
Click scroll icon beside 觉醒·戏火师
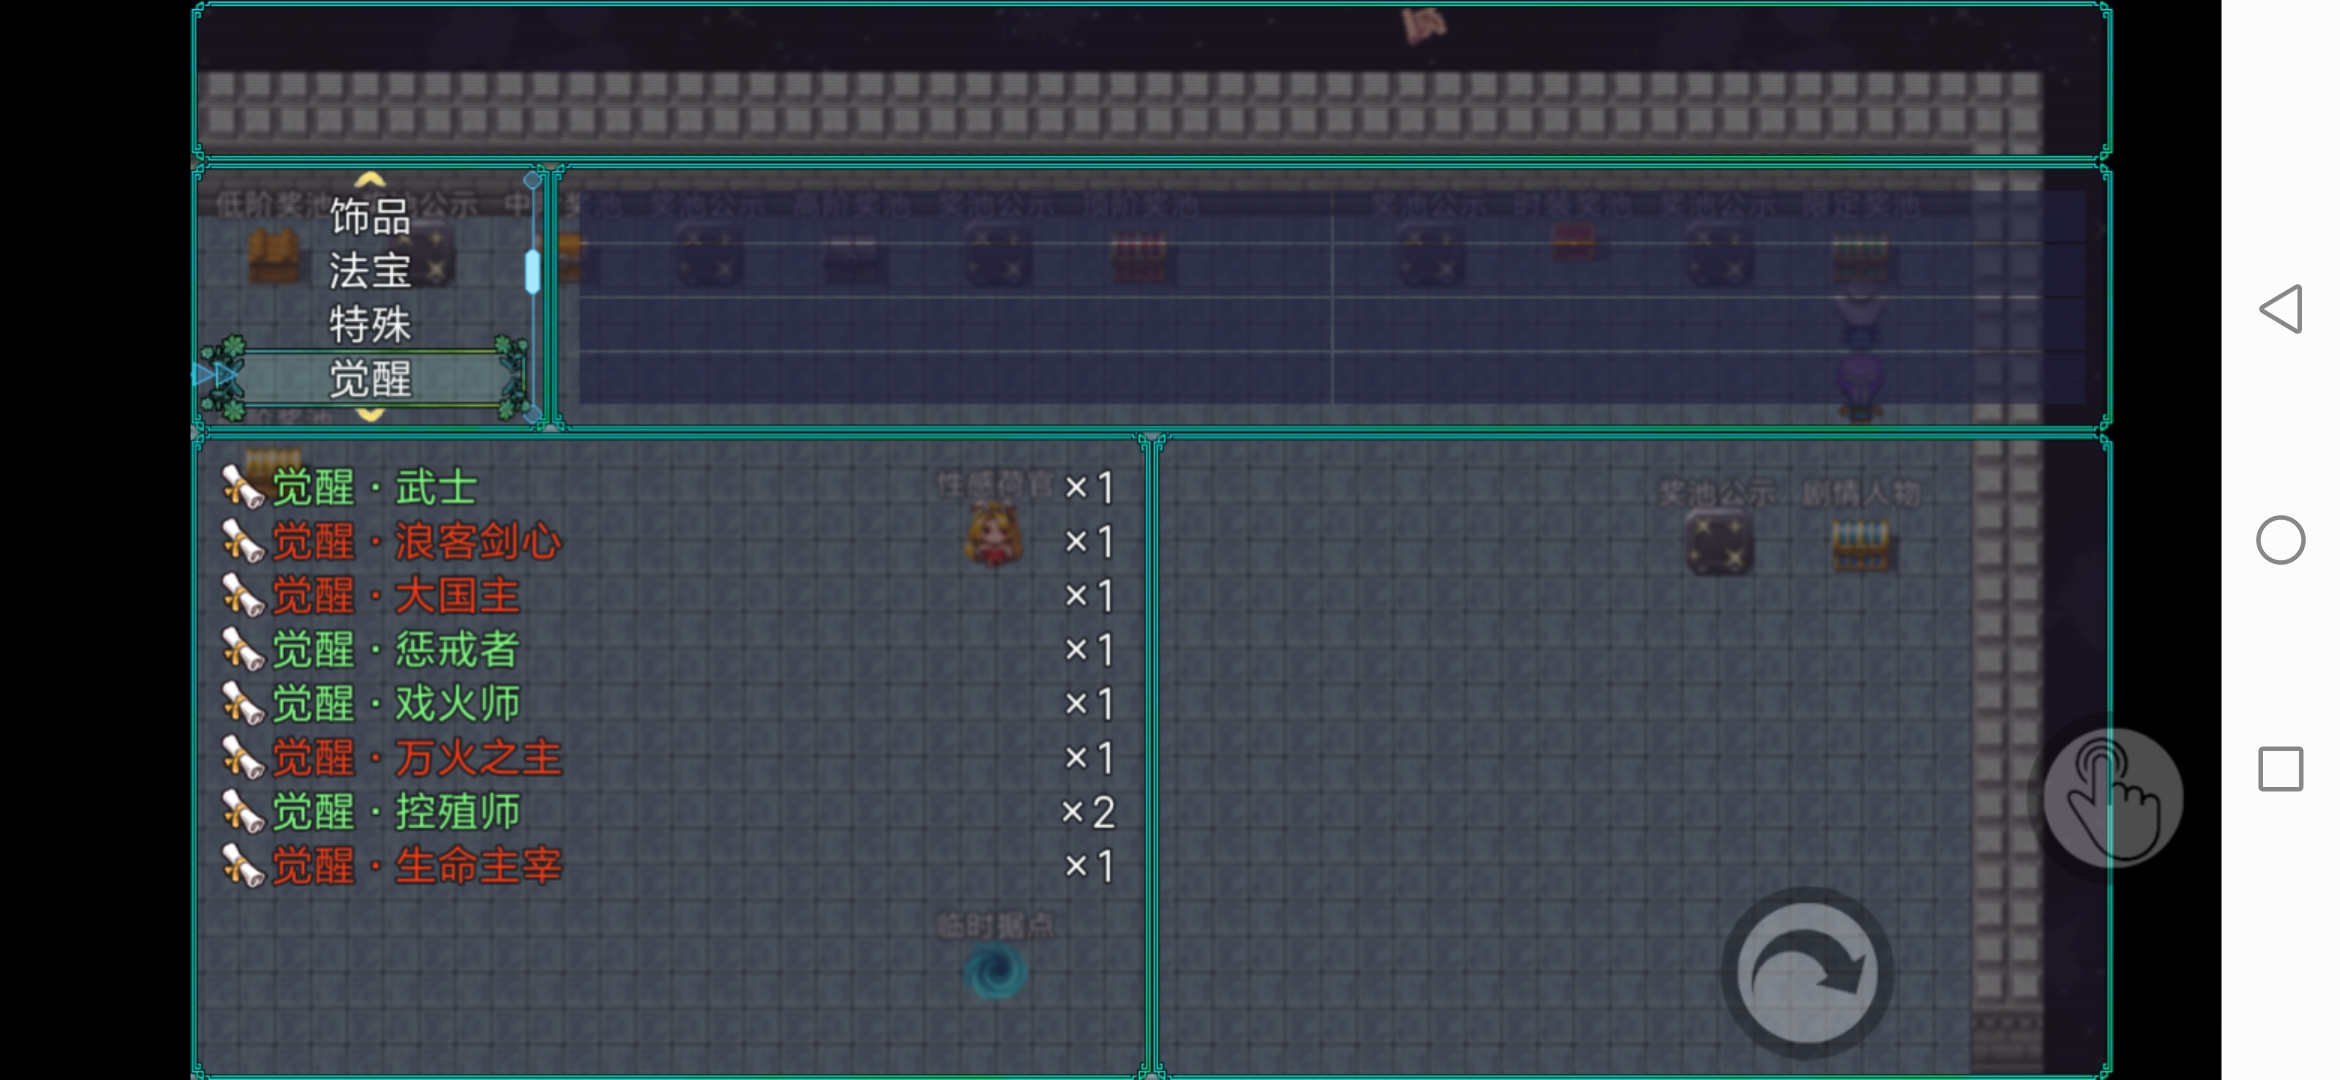tap(242, 704)
